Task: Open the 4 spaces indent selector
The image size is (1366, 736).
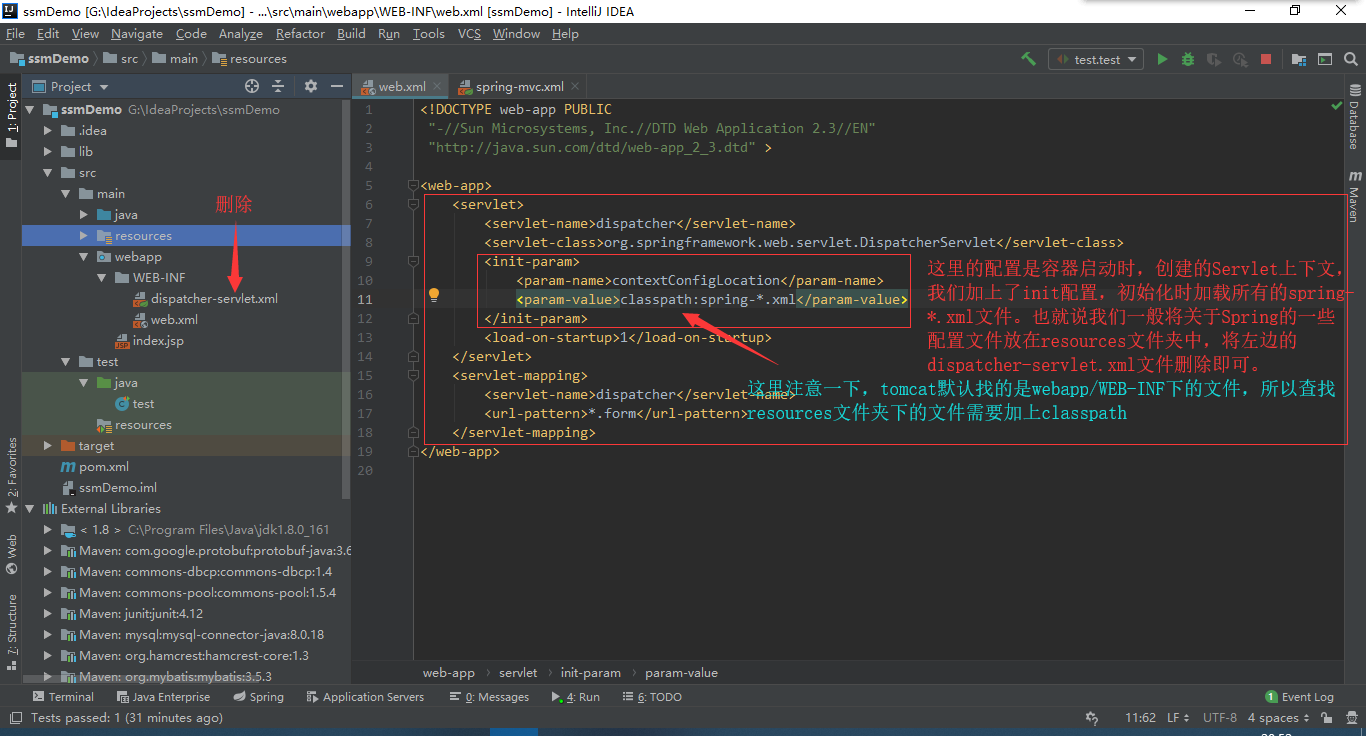Action: [1278, 718]
